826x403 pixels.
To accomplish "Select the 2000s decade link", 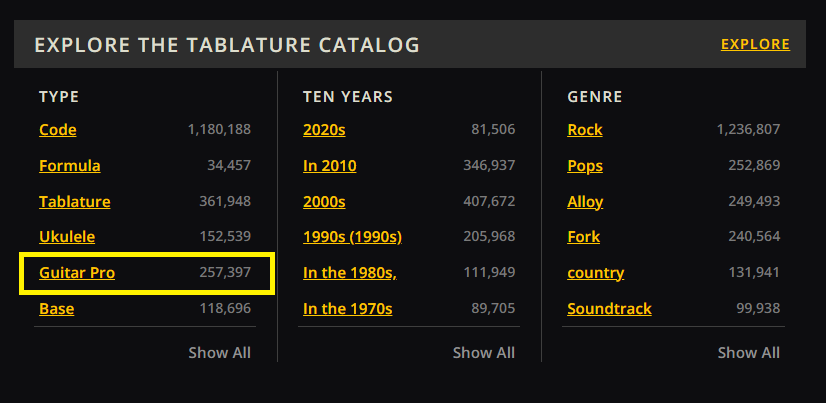I will pos(324,202).
